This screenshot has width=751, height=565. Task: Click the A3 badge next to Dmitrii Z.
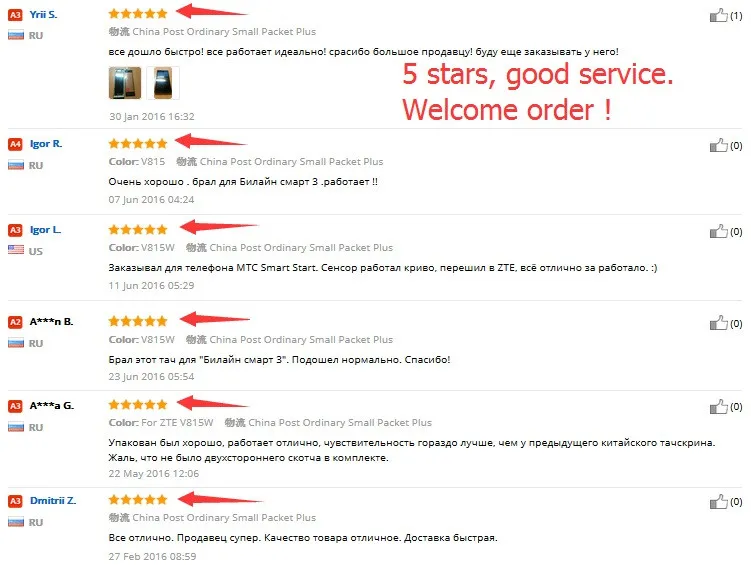pyautogui.click(x=15, y=501)
